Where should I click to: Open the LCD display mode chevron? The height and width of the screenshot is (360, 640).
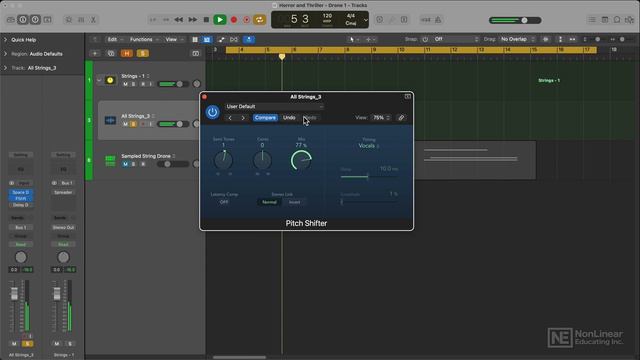366,20
